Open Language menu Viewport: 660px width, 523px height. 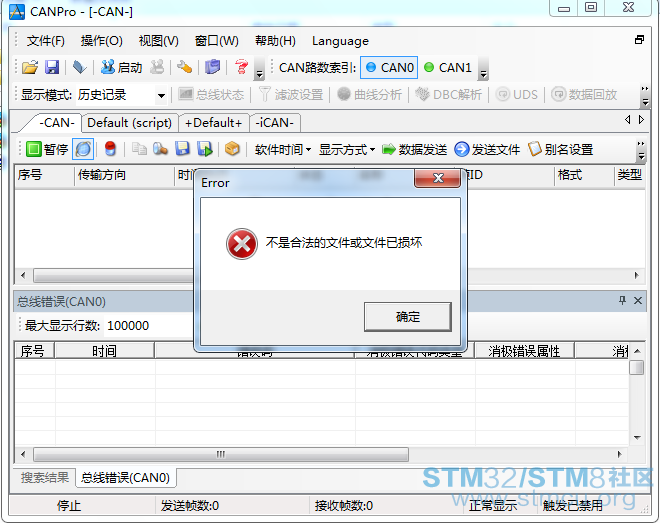tap(340, 41)
